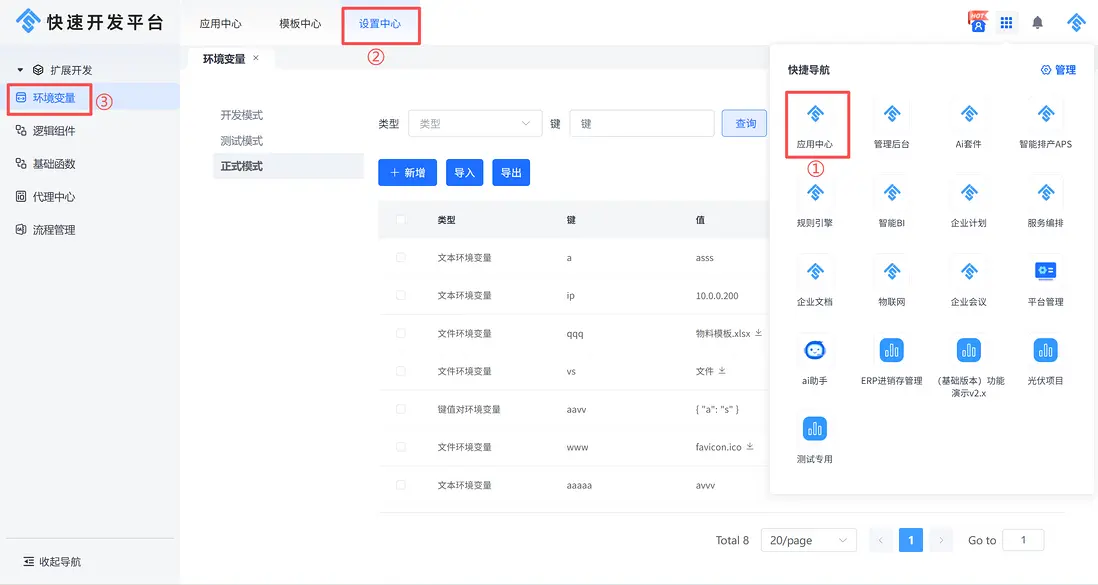
Task: Open 流程管理 in the sidebar
Action: [54, 230]
